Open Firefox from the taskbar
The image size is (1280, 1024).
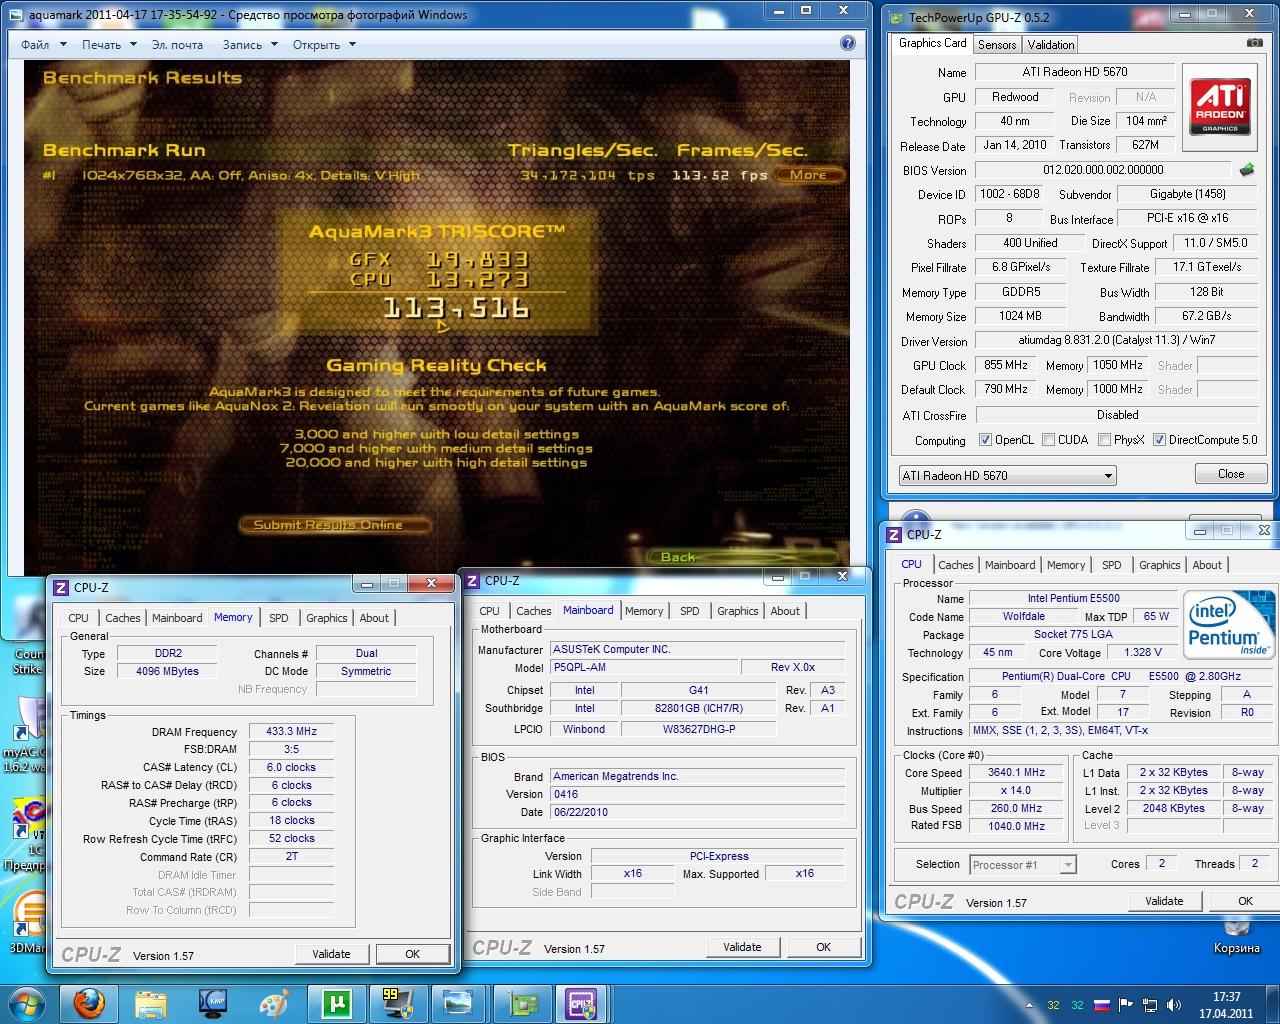pos(88,1003)
